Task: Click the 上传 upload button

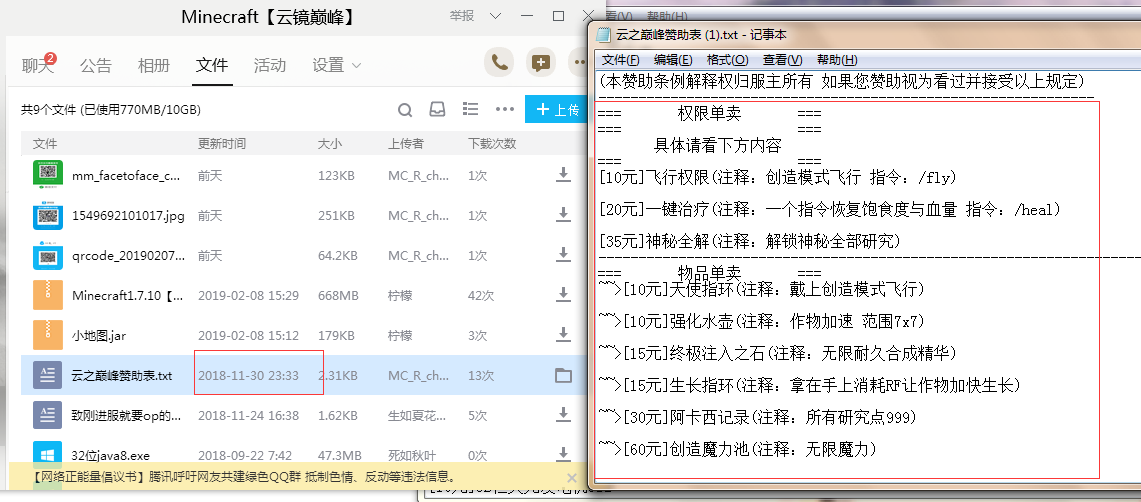Action: (x=557, y=110)
